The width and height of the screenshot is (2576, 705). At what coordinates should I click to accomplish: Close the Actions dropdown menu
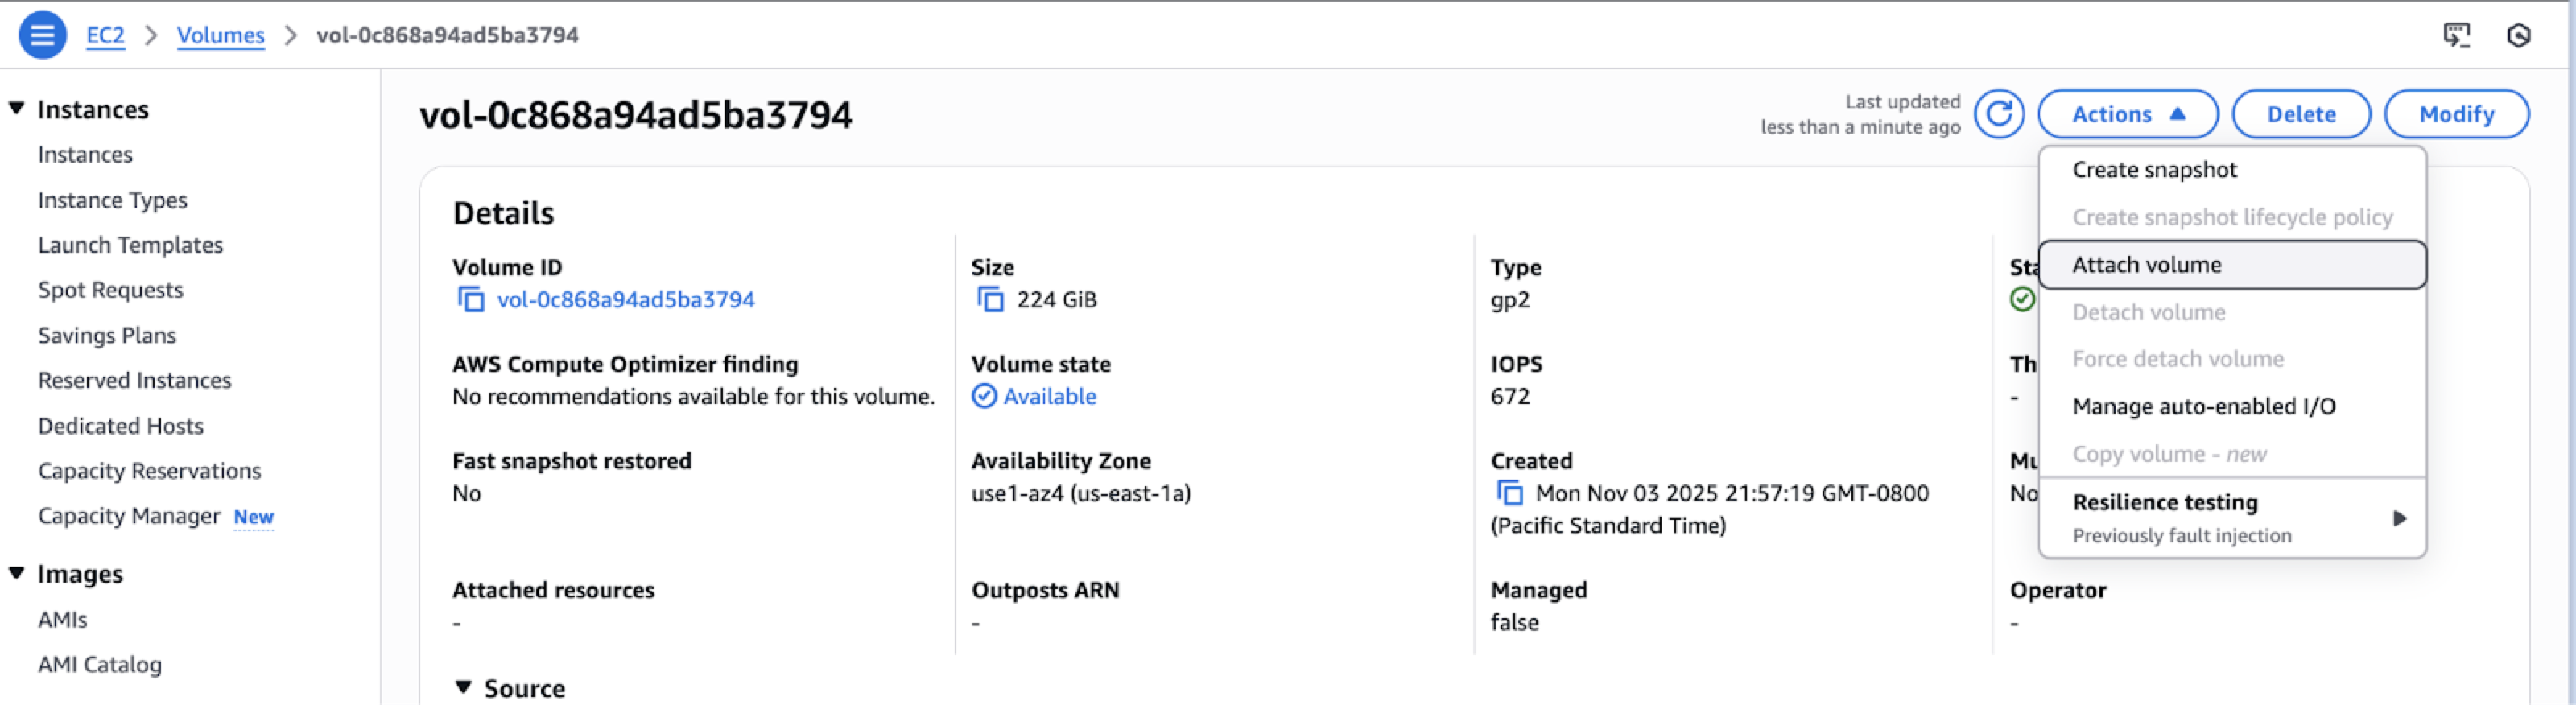2127,114
